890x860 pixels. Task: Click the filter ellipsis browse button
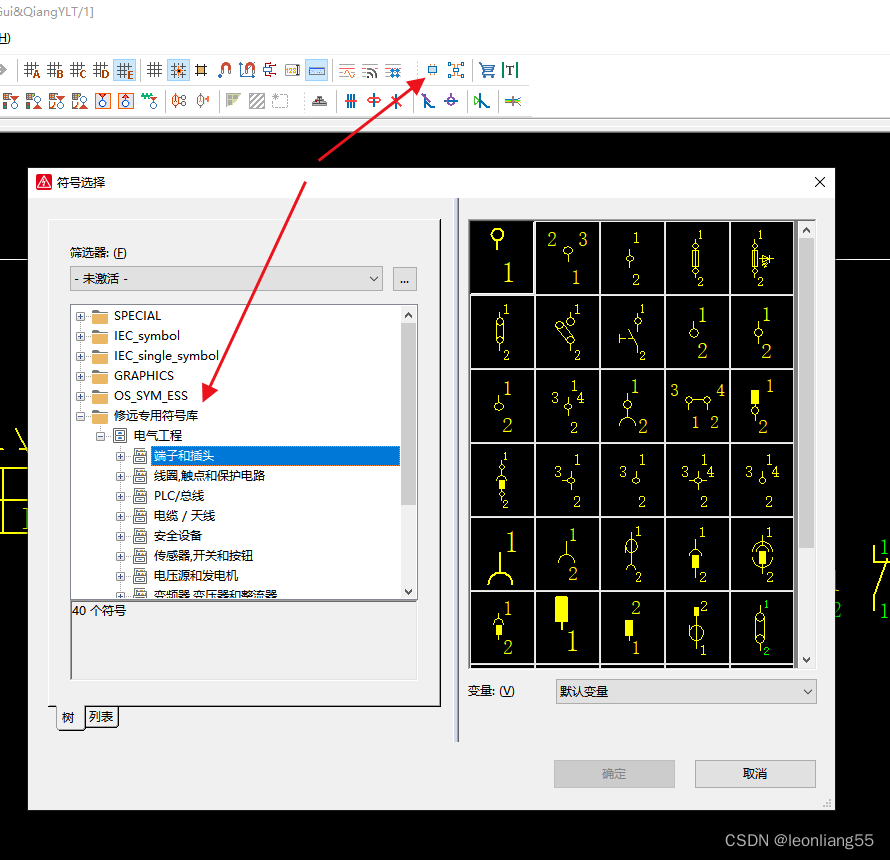coord(404,279)
